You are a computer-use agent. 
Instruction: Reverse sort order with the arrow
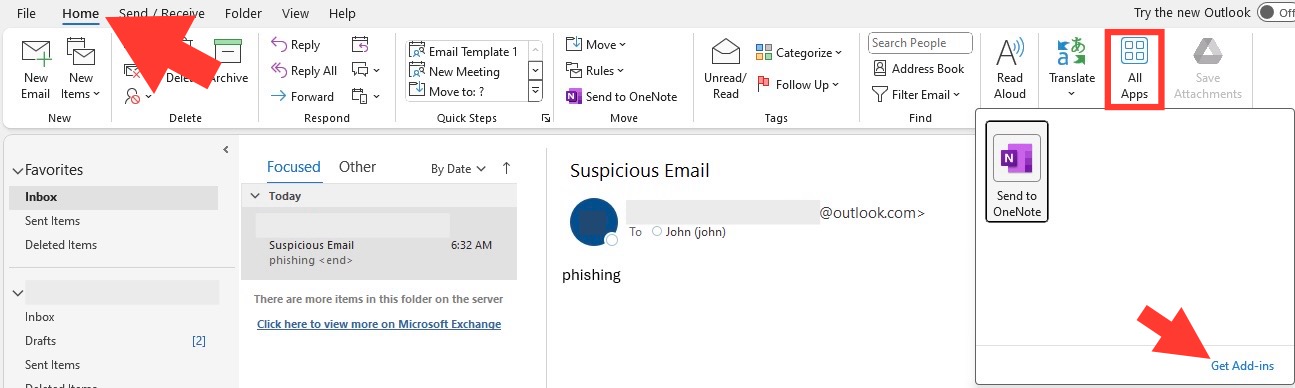tap(506, 168)
